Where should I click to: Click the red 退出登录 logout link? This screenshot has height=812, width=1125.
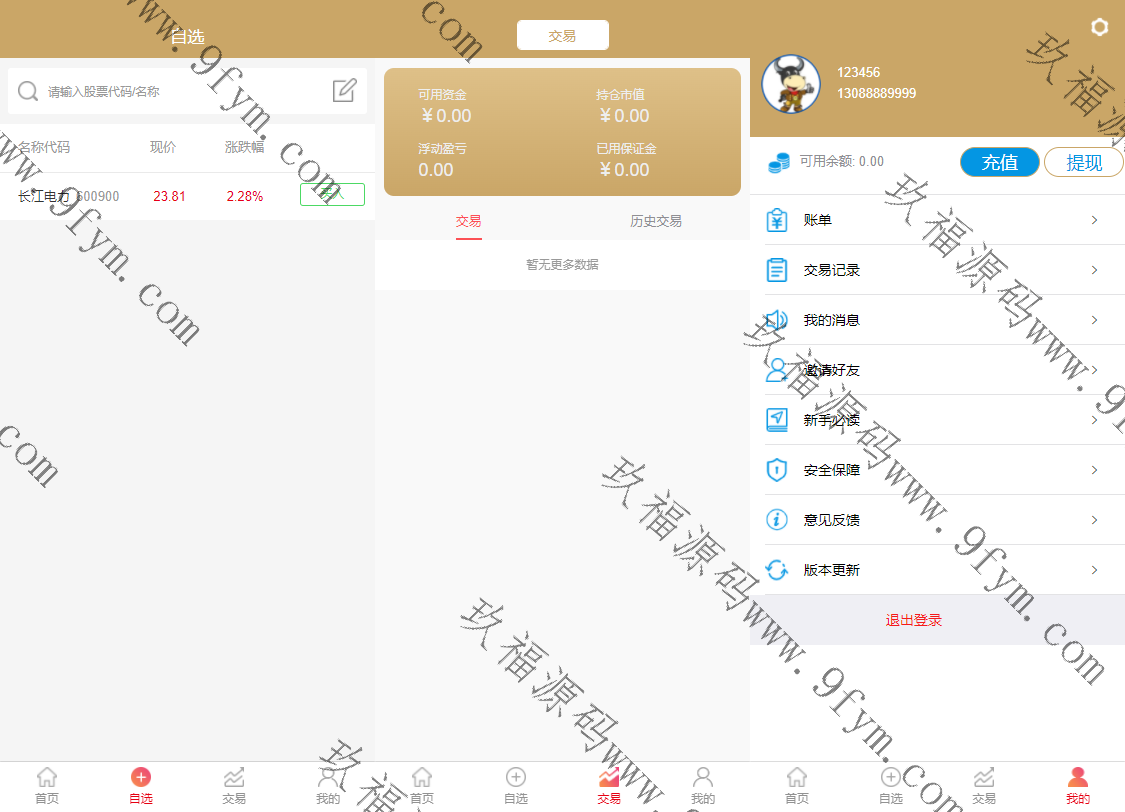[913, 620]
